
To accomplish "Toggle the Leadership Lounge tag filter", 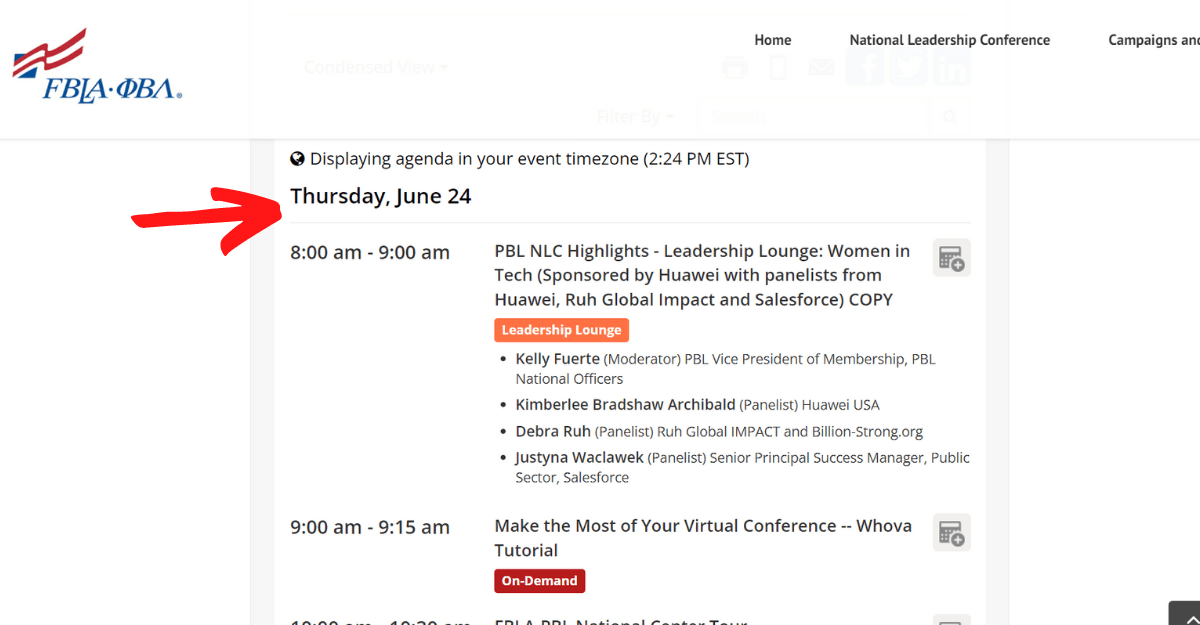I will (561, 329).
